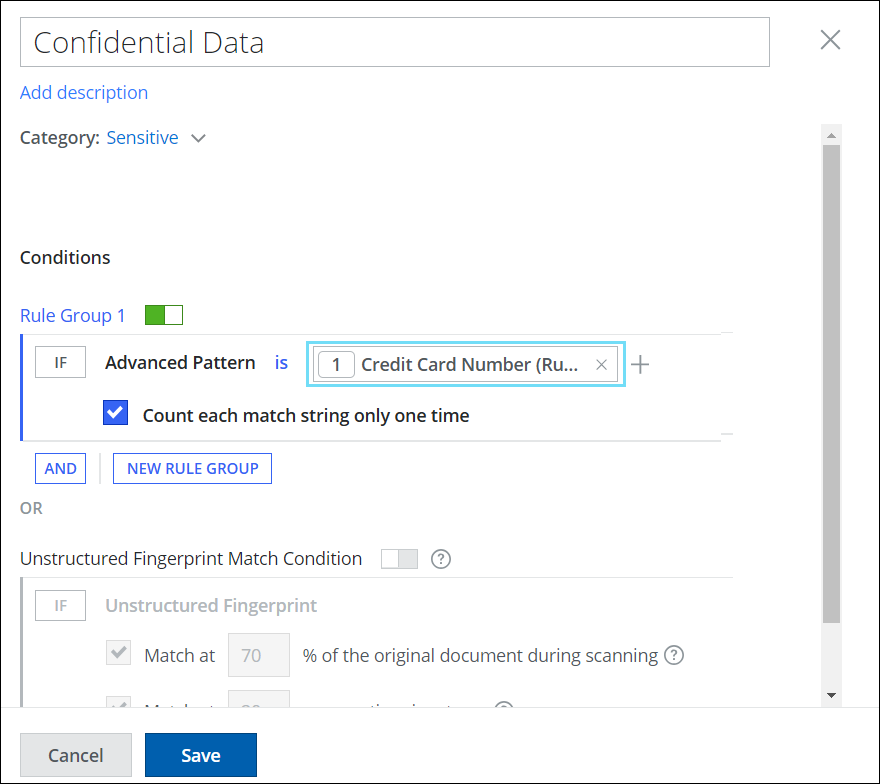Toggle Rule Group 1 switch off
Screen dimensions: 880x784
click(x=164, y=316)
